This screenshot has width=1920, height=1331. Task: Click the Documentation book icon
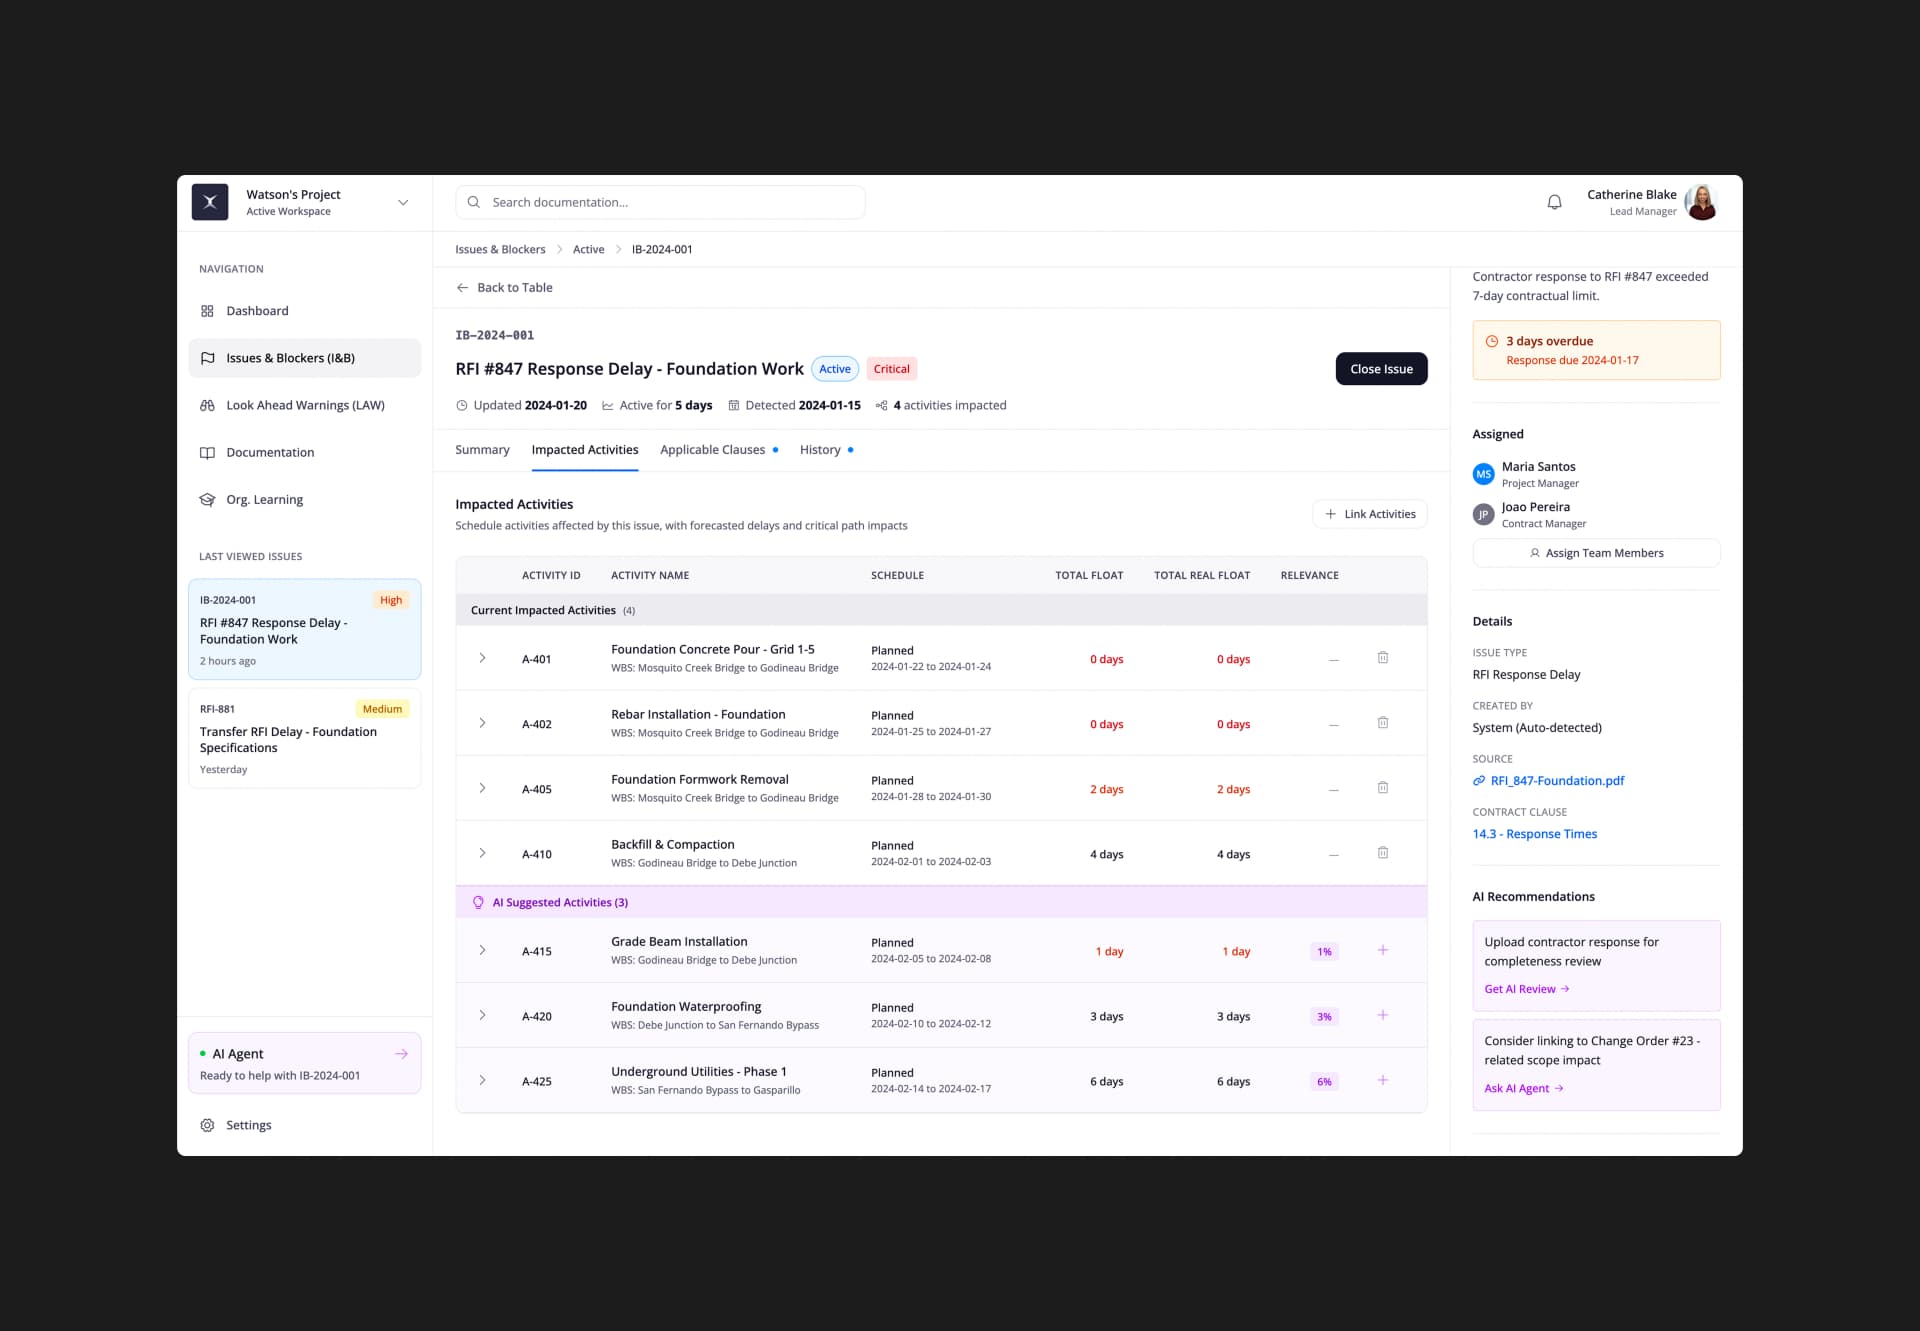coord(207,453)
